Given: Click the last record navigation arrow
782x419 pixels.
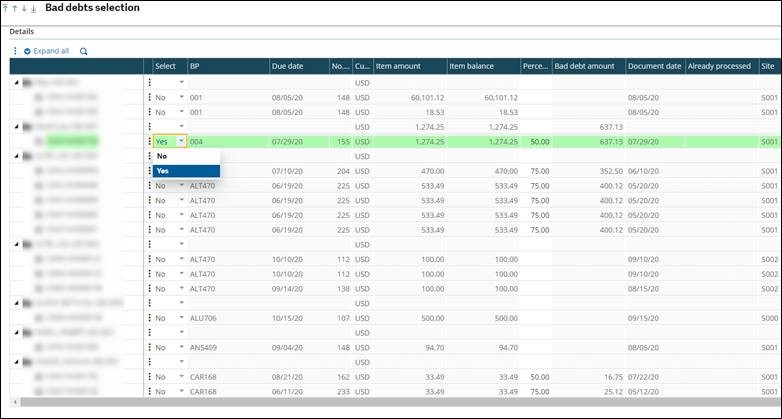Looking at the screenshot, I should point(34,8).
